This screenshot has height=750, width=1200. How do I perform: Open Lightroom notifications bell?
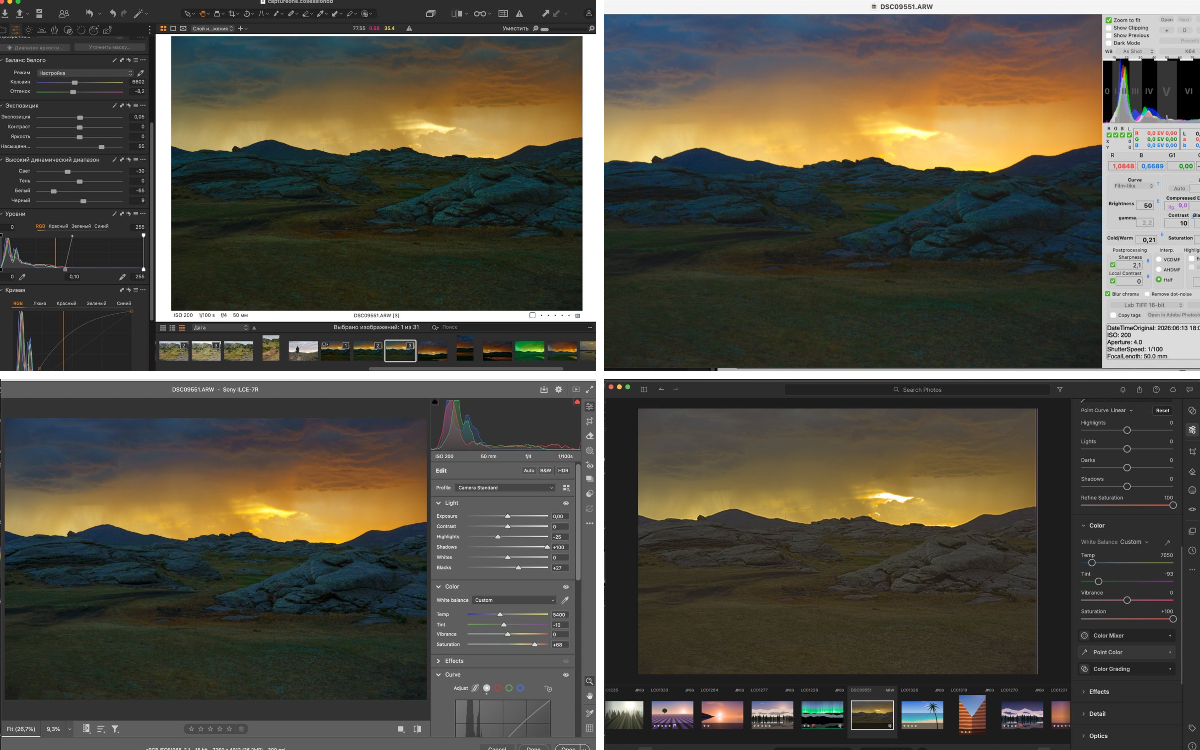point(1124,389)
